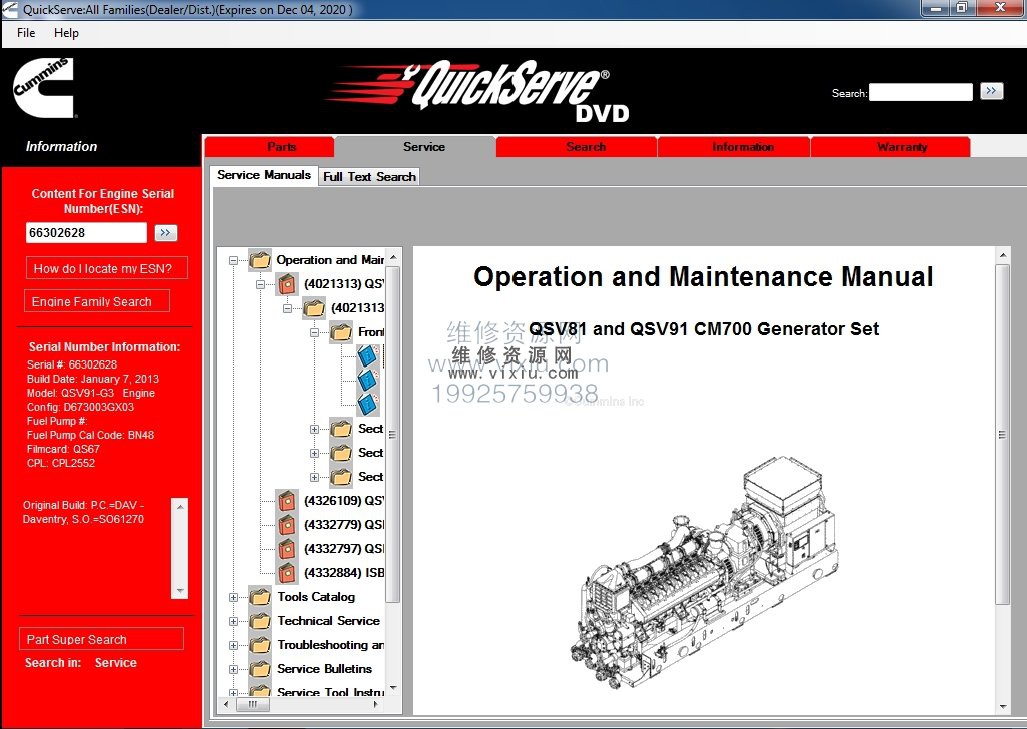The image size is (1027, 729).
Task: Open Engine Family Search
Action: (x=97, y=301)
